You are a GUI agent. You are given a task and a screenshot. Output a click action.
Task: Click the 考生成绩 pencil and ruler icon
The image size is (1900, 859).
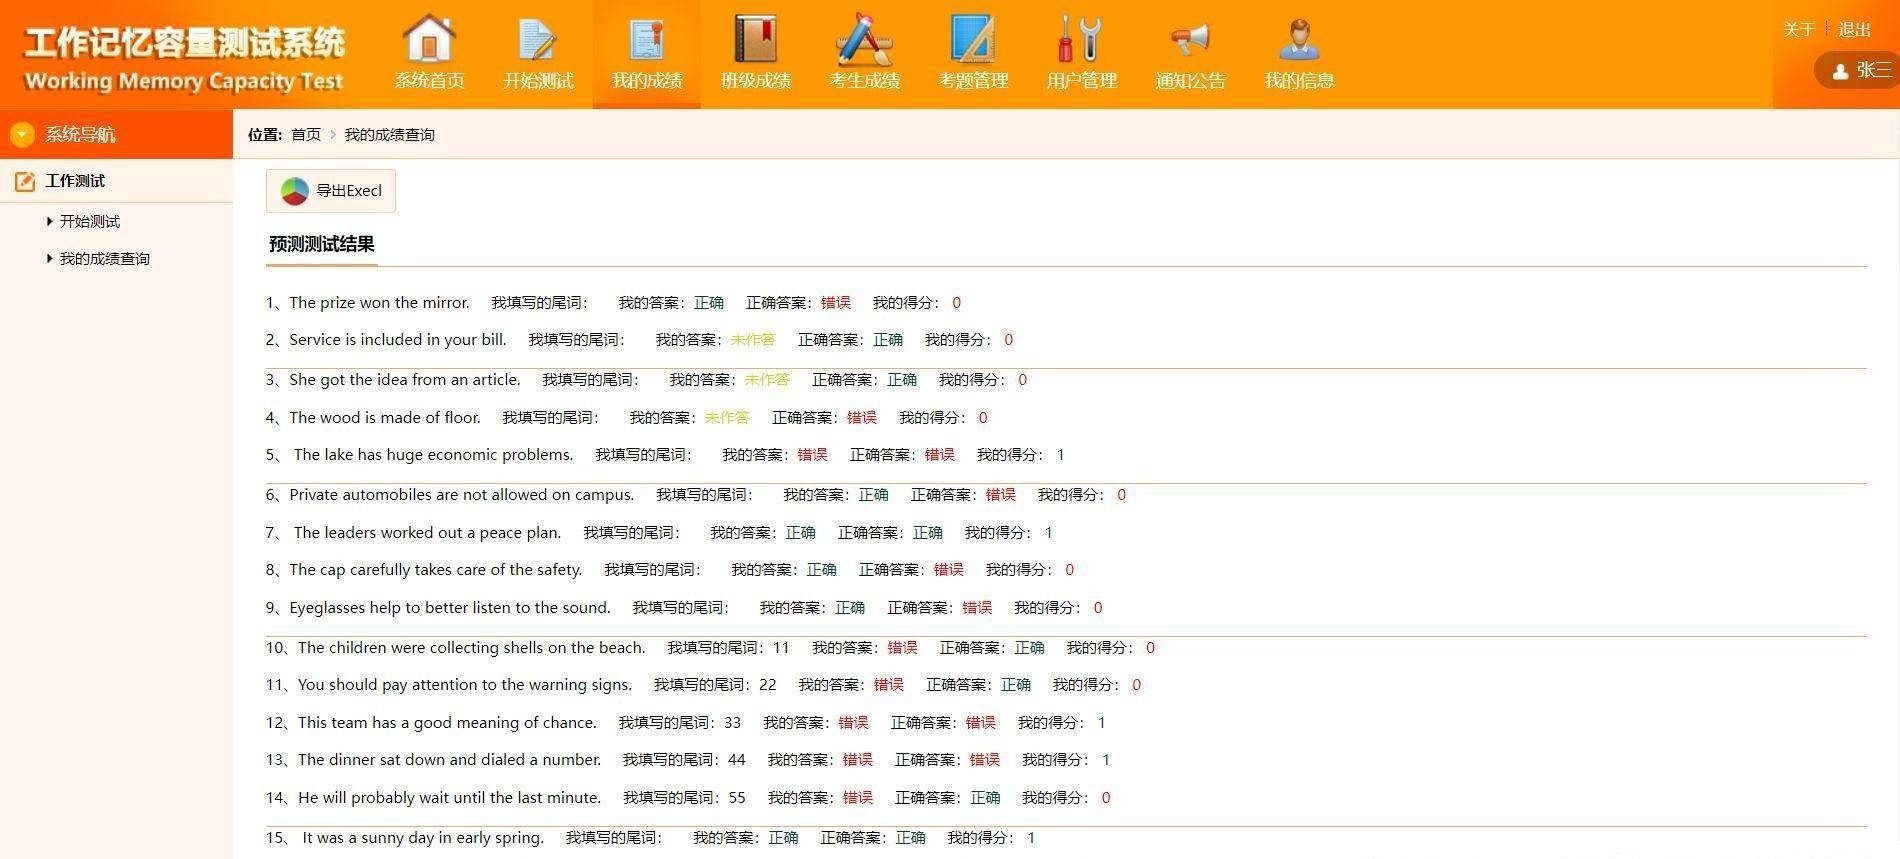coord(865,40)
